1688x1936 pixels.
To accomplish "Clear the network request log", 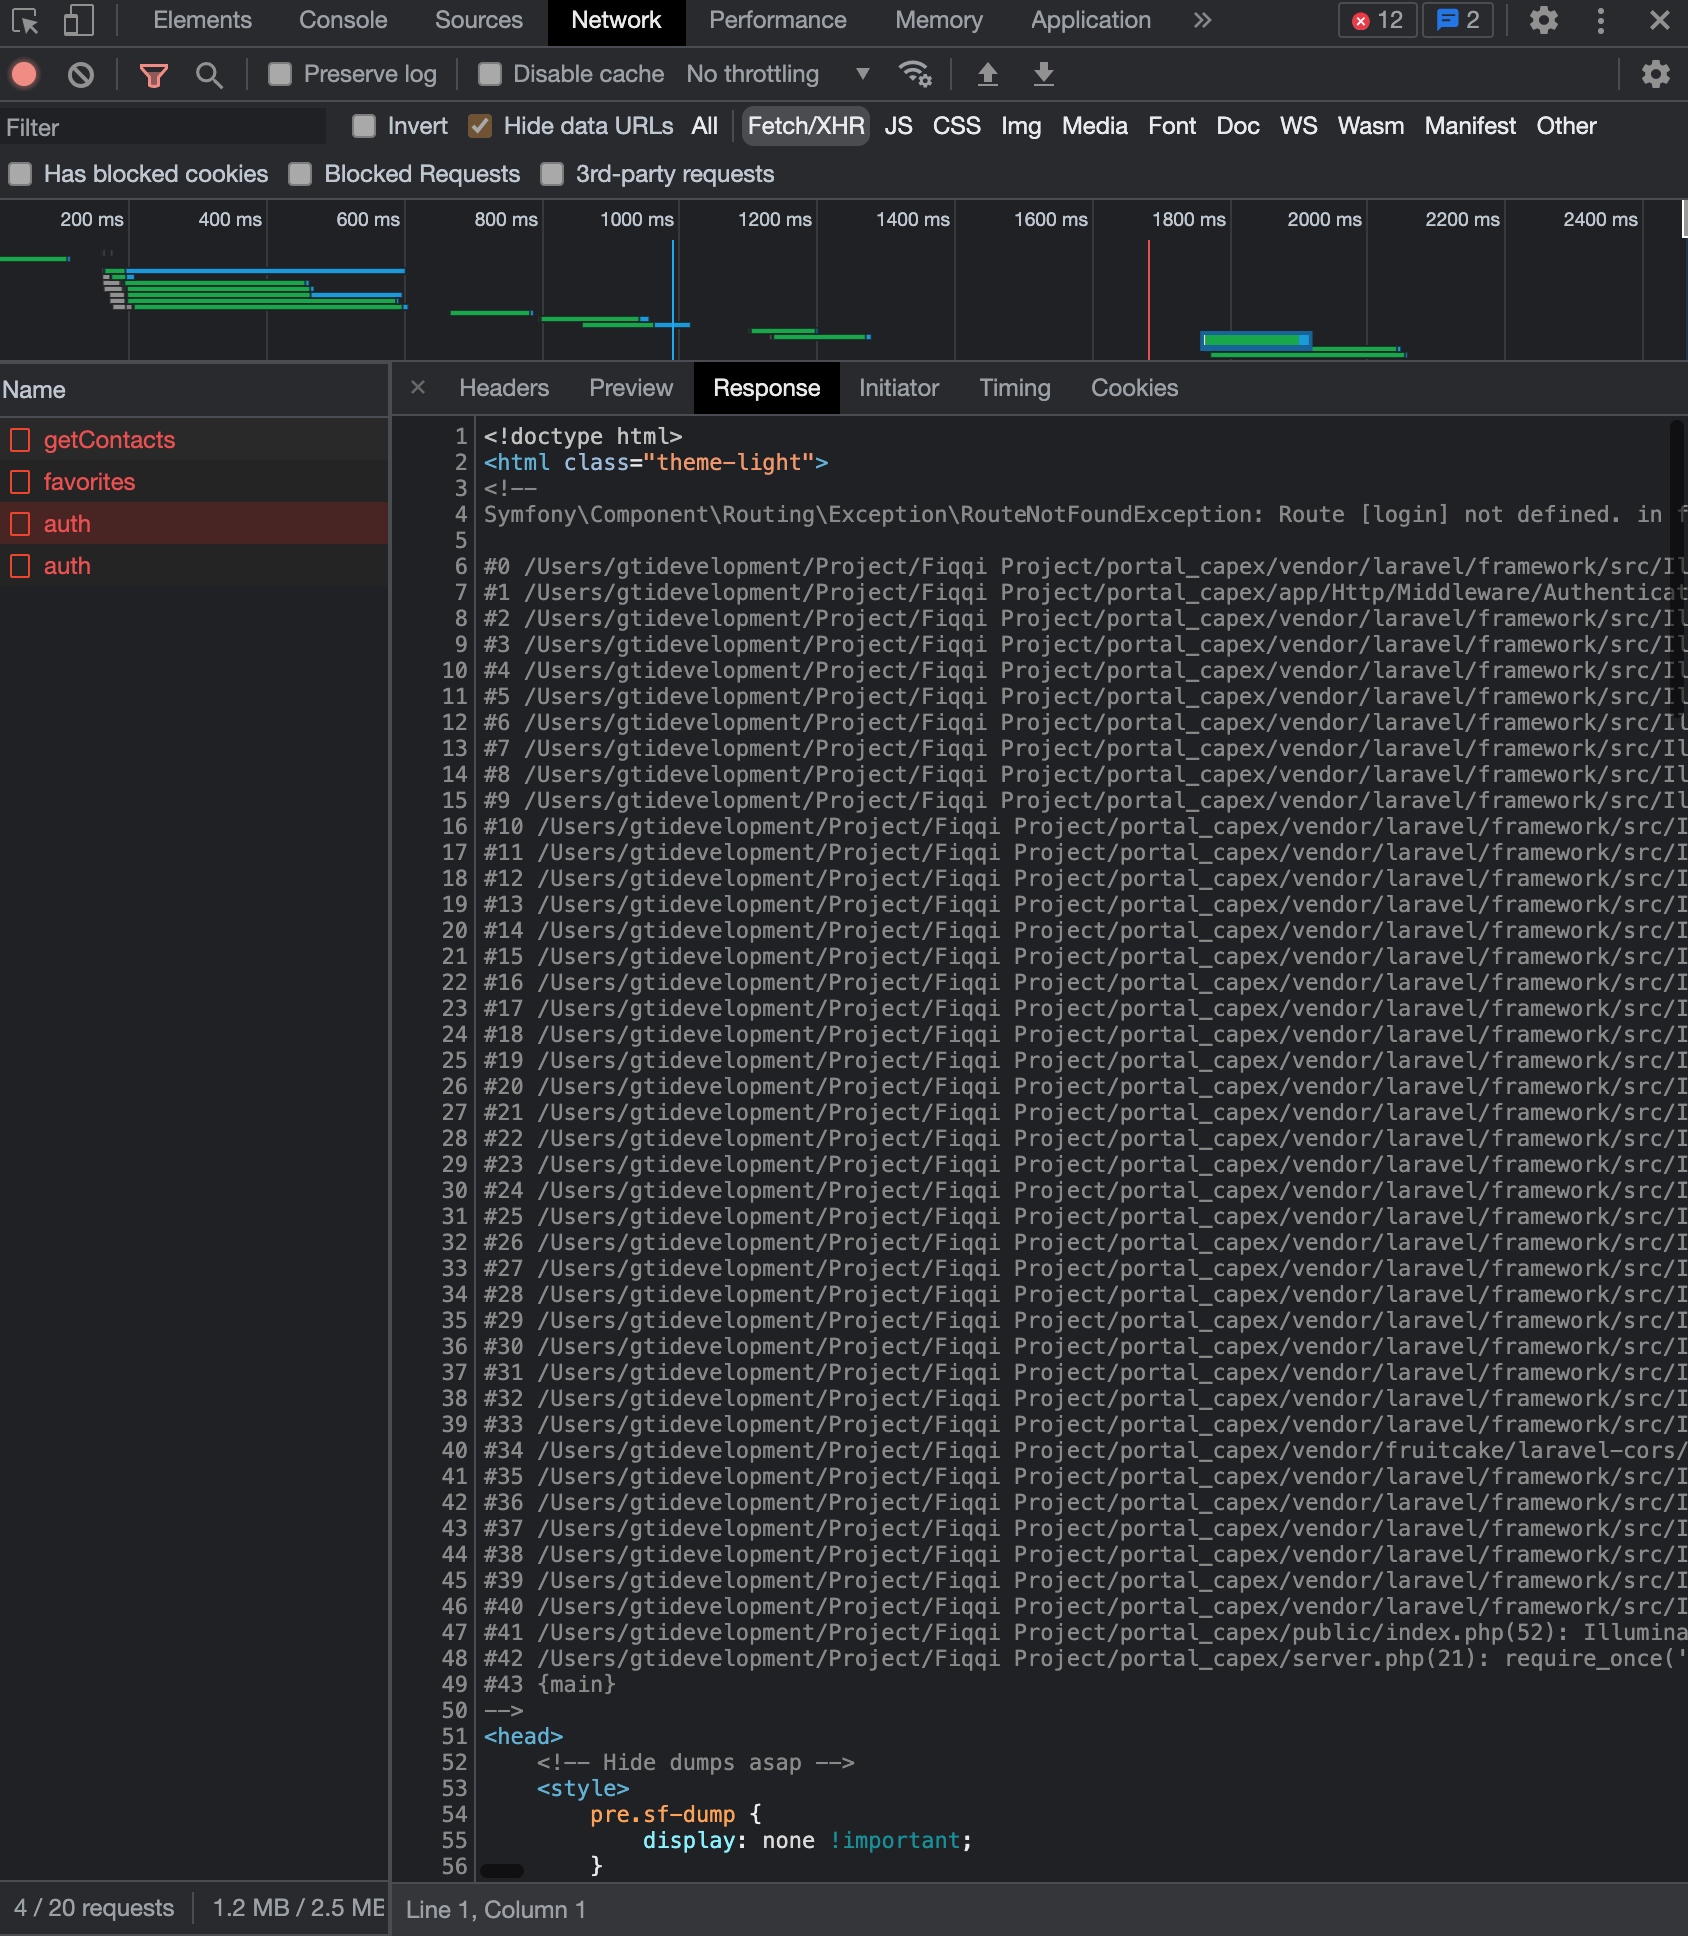I will tap(81, 74).
